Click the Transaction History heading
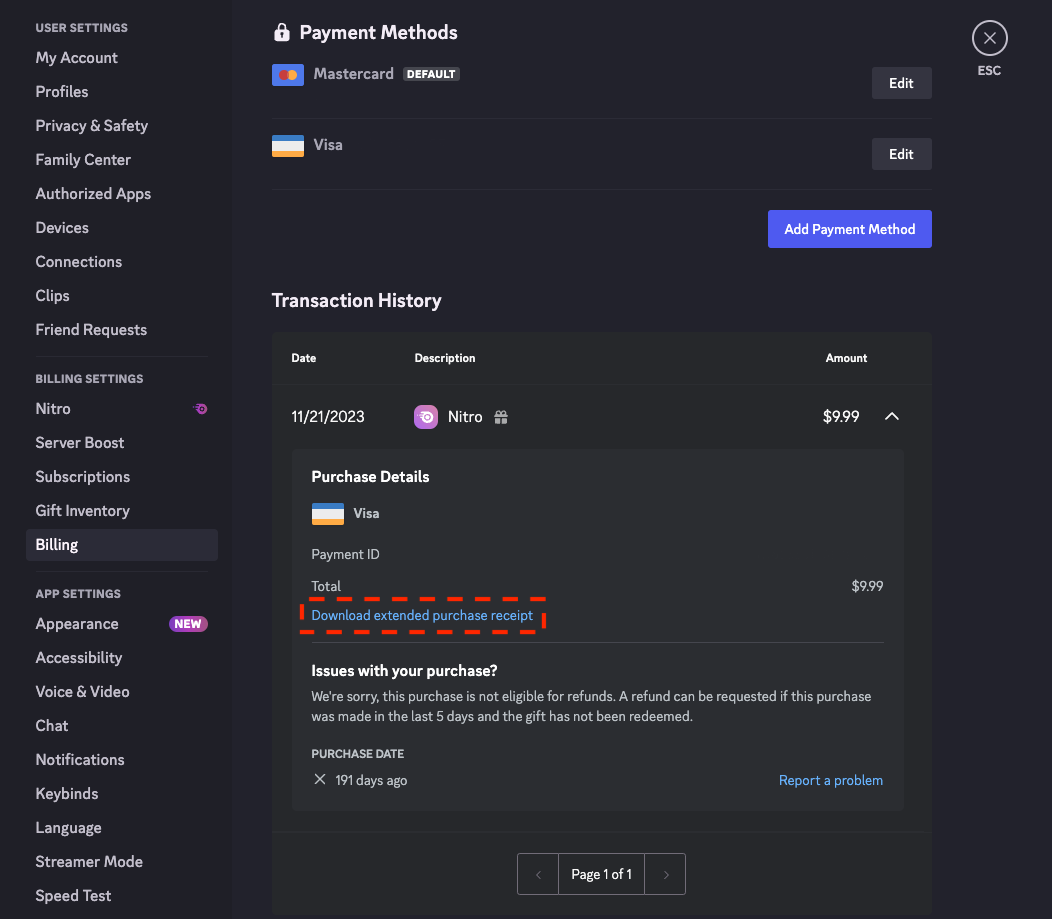Image resolution: width=1052 pixels, height=919 pixels. [x=356, y=301]
